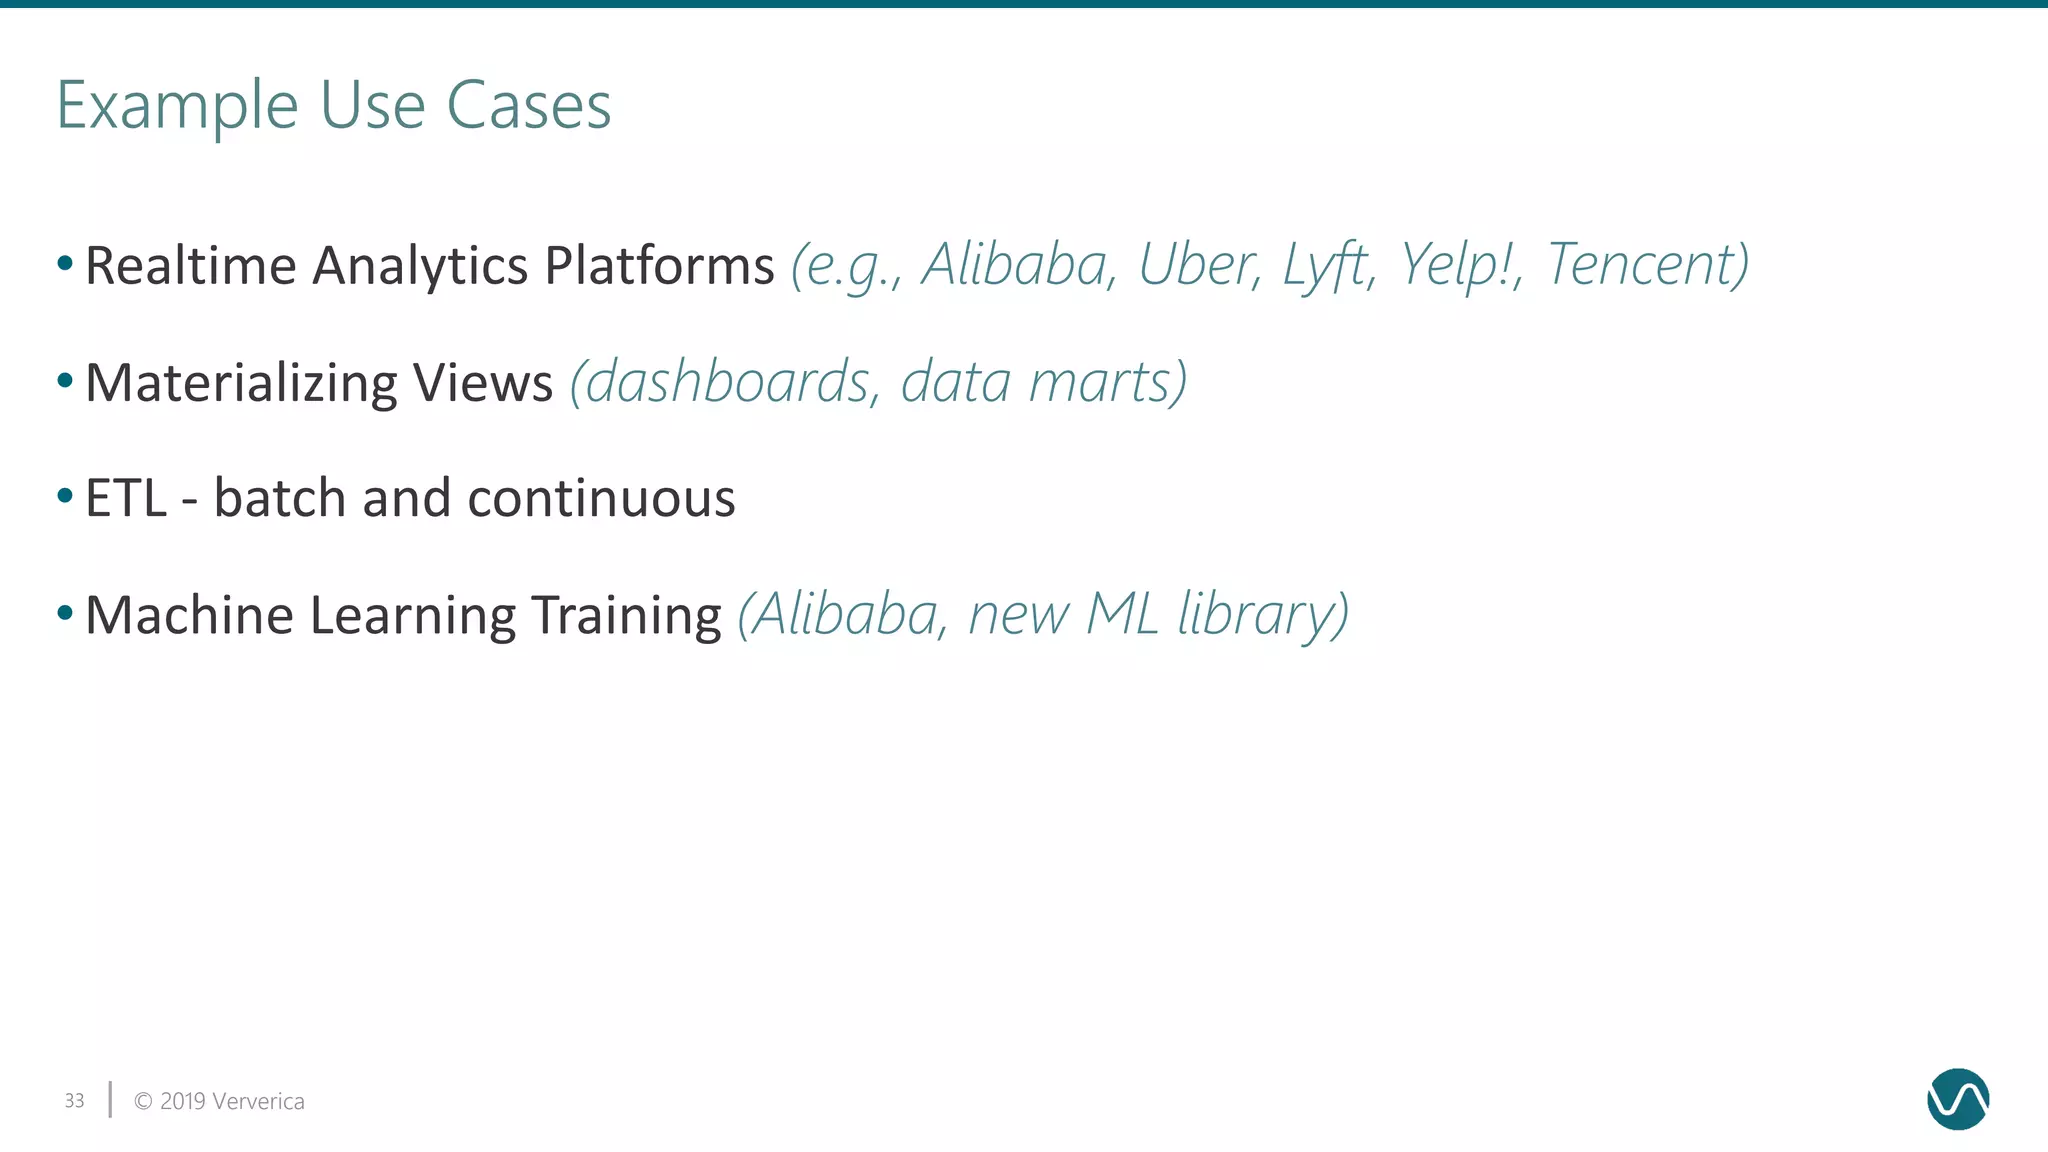Click the bullet dot before ETL

[x=65, y=496]
